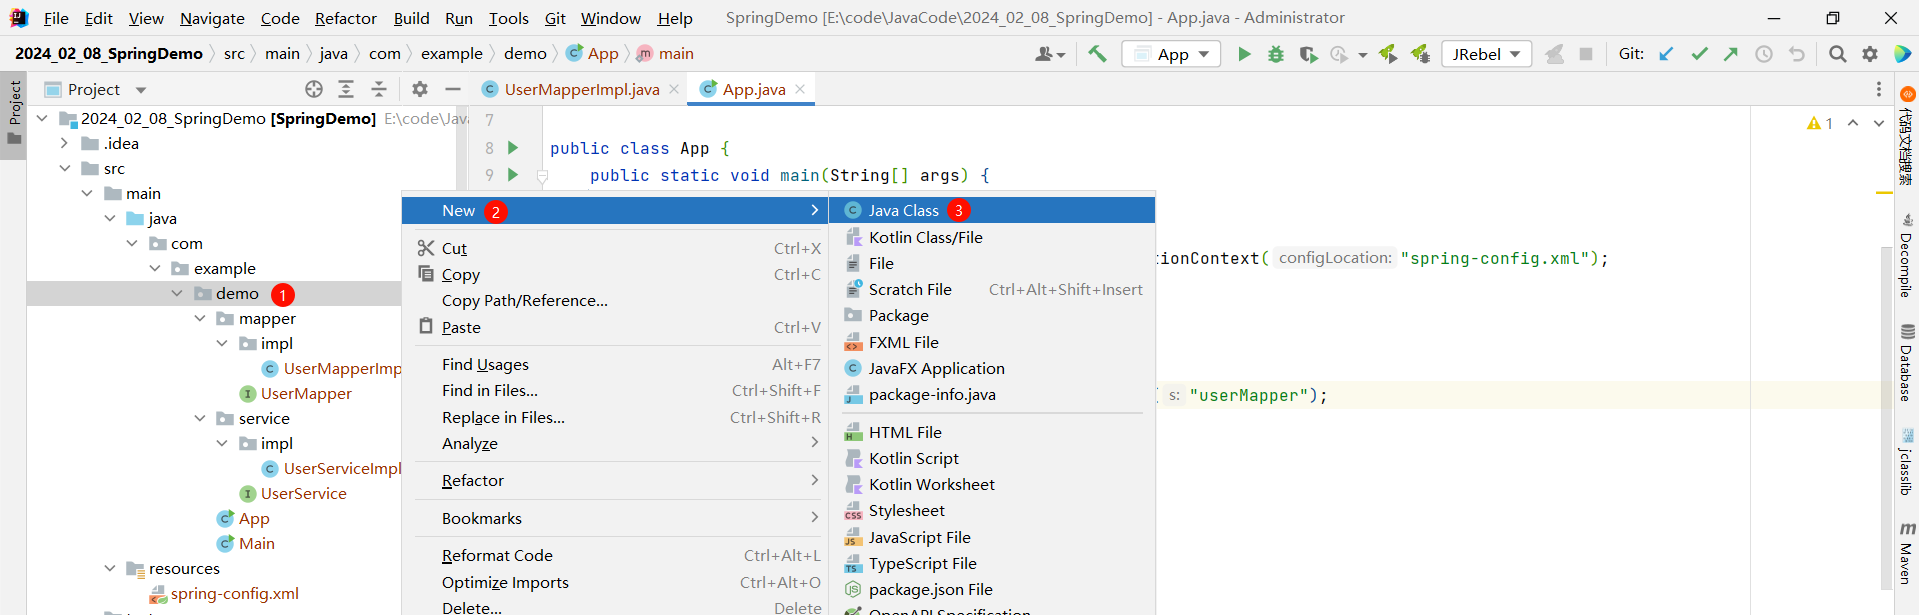
Task: Click Expand All in Project panel
Action: pos(346,89)
